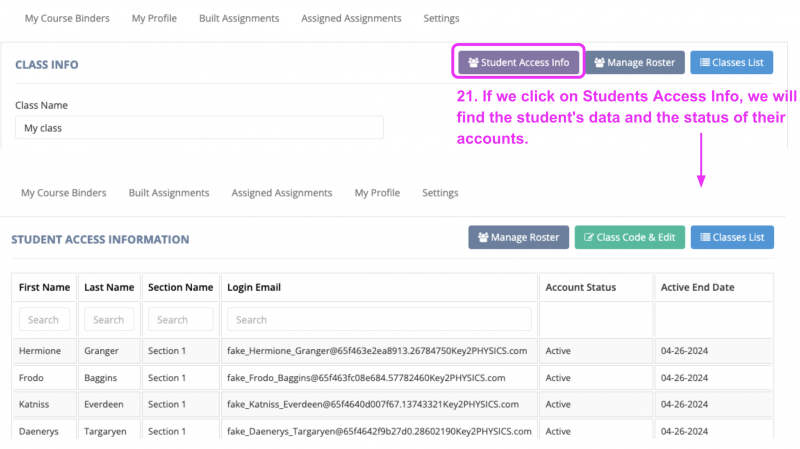Open Manage Roster in Class Info header

pyautogui.click(x=634, y=63)
